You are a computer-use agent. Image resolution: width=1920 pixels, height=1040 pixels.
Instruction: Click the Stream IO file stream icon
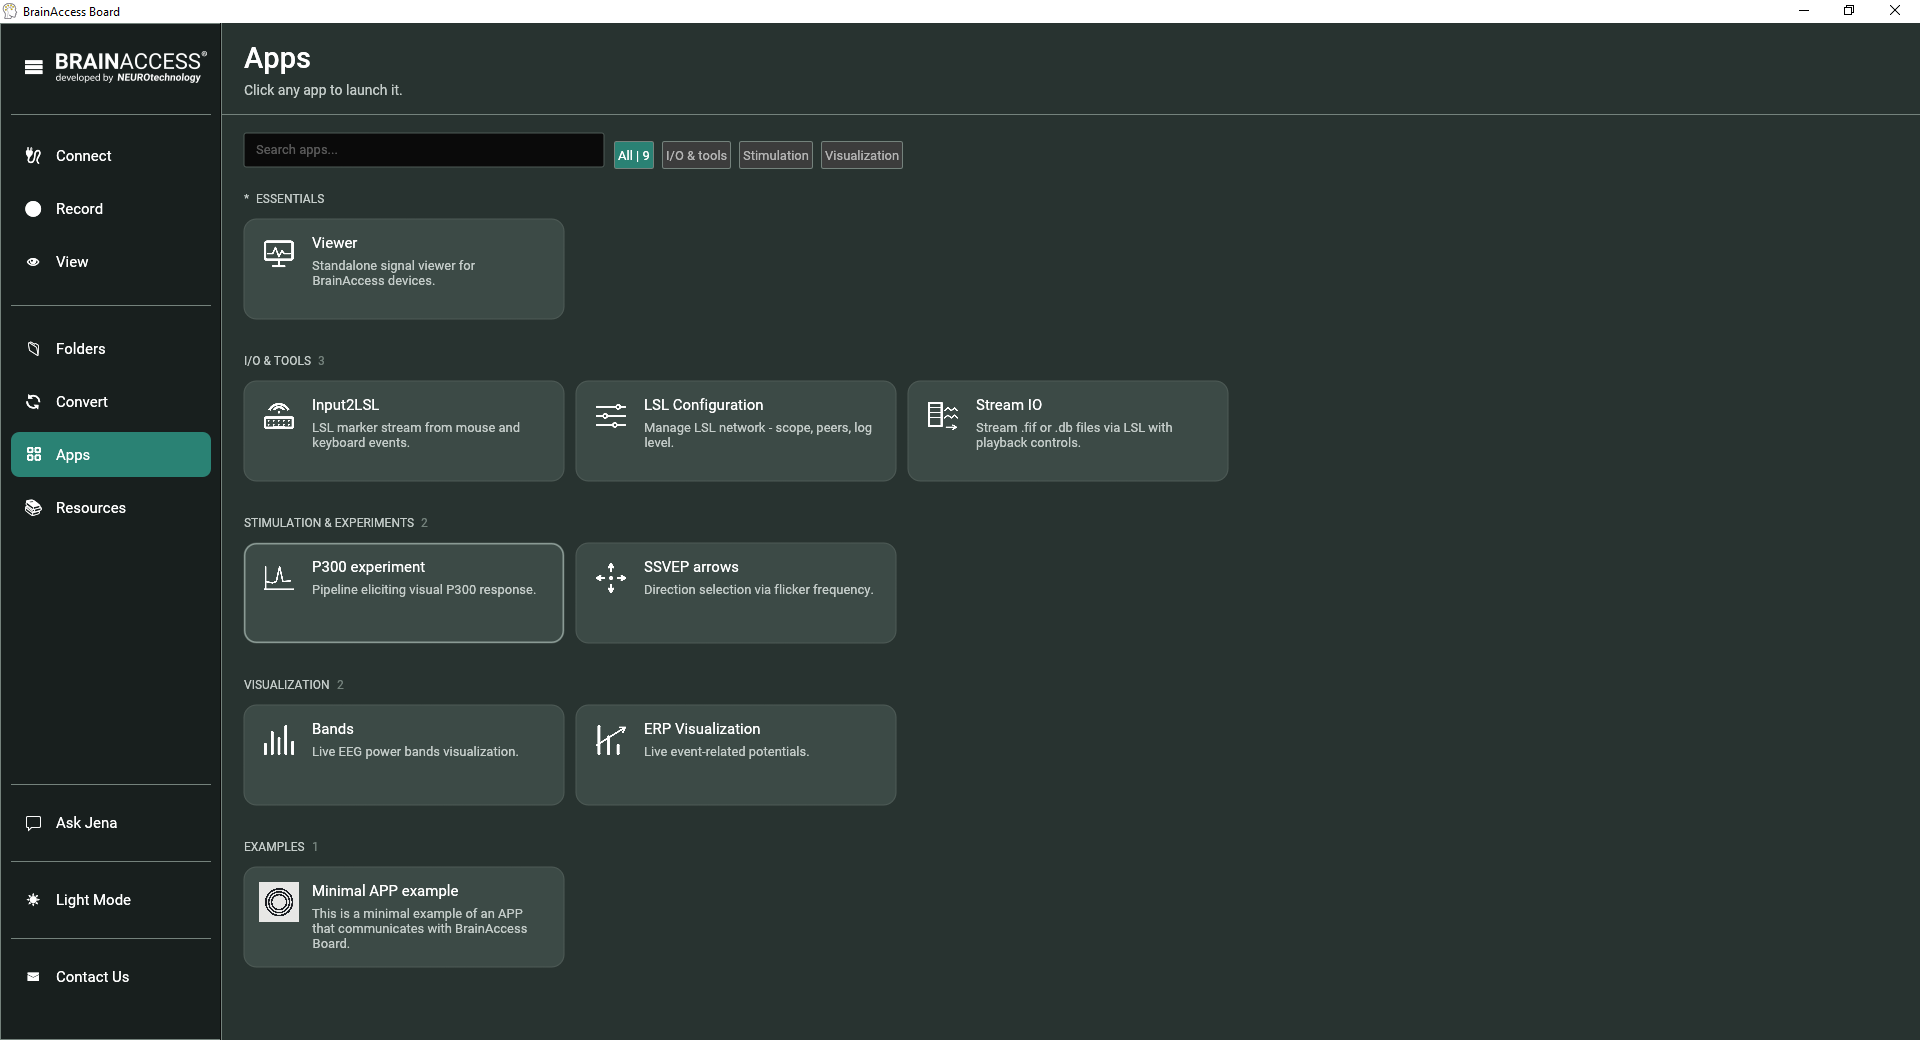click(x=943, y=416)
